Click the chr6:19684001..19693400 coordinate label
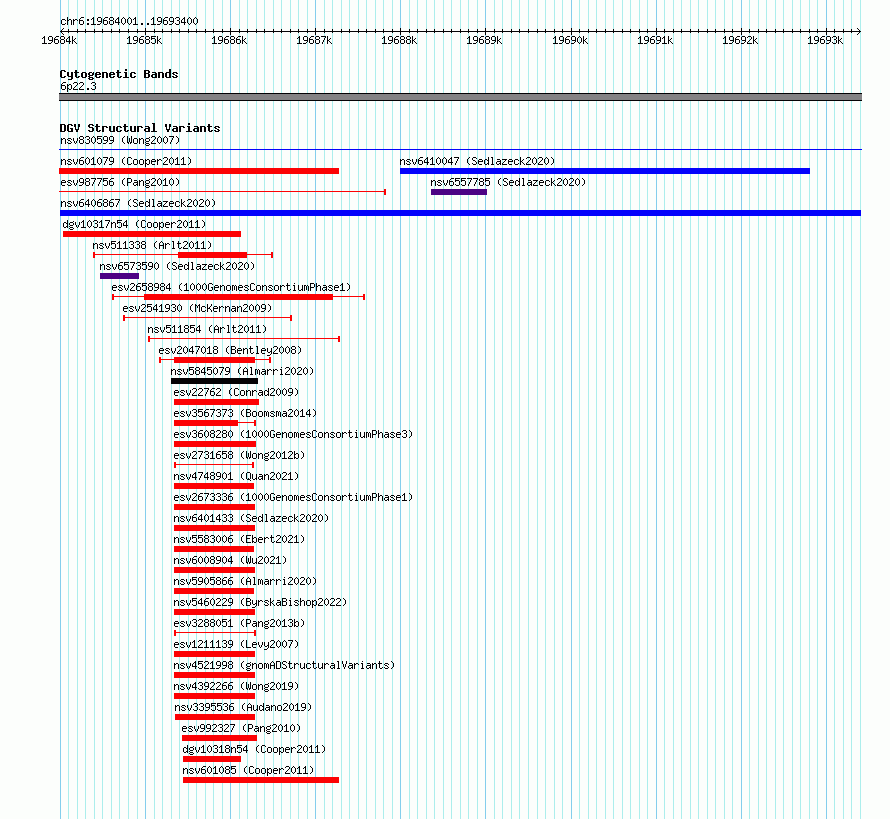This screenshot has height=819, width=890. pyautogui.click(x=129, y=21)
